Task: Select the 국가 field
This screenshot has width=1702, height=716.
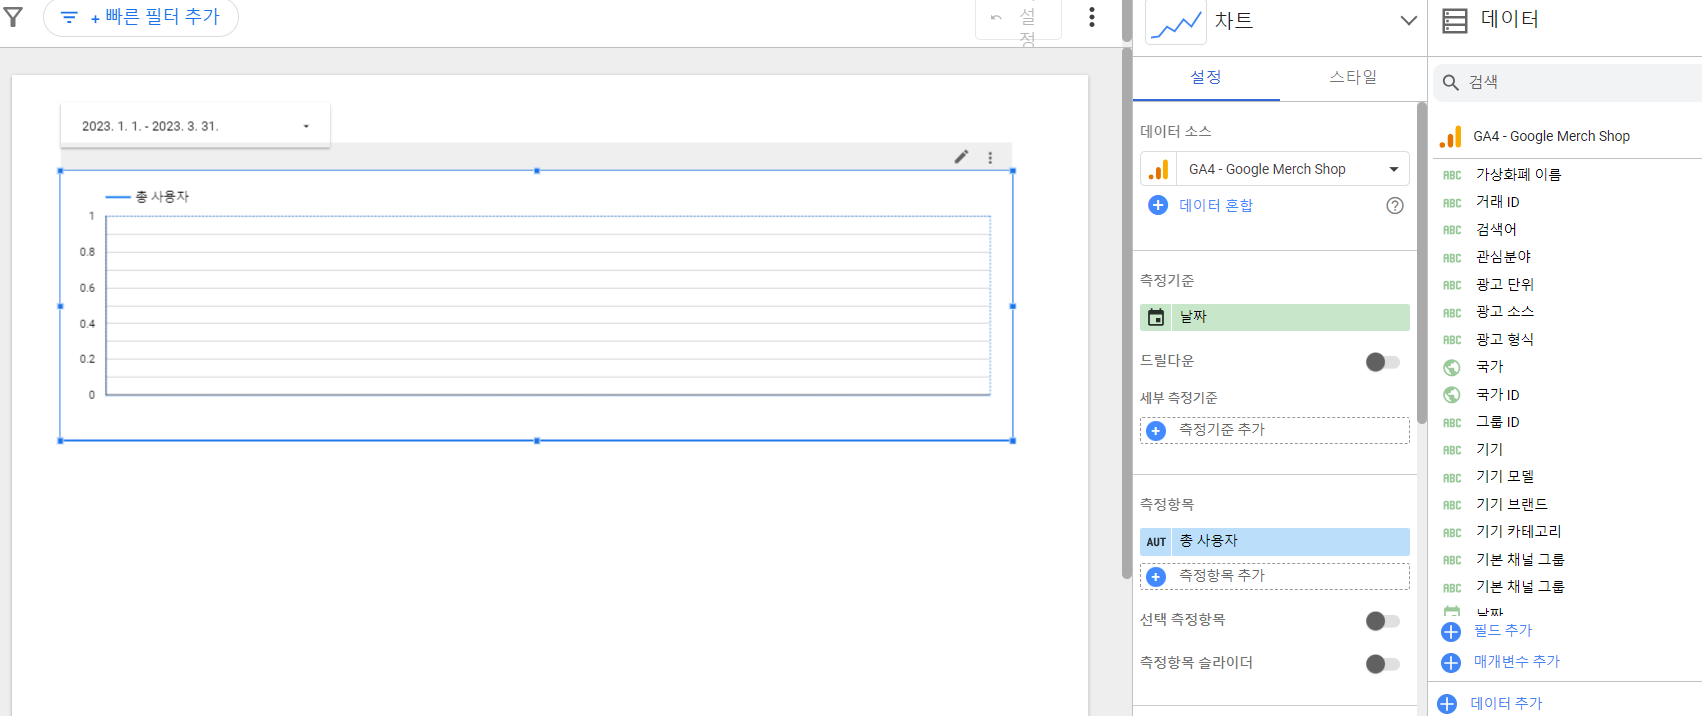Action: point(1490,367)
